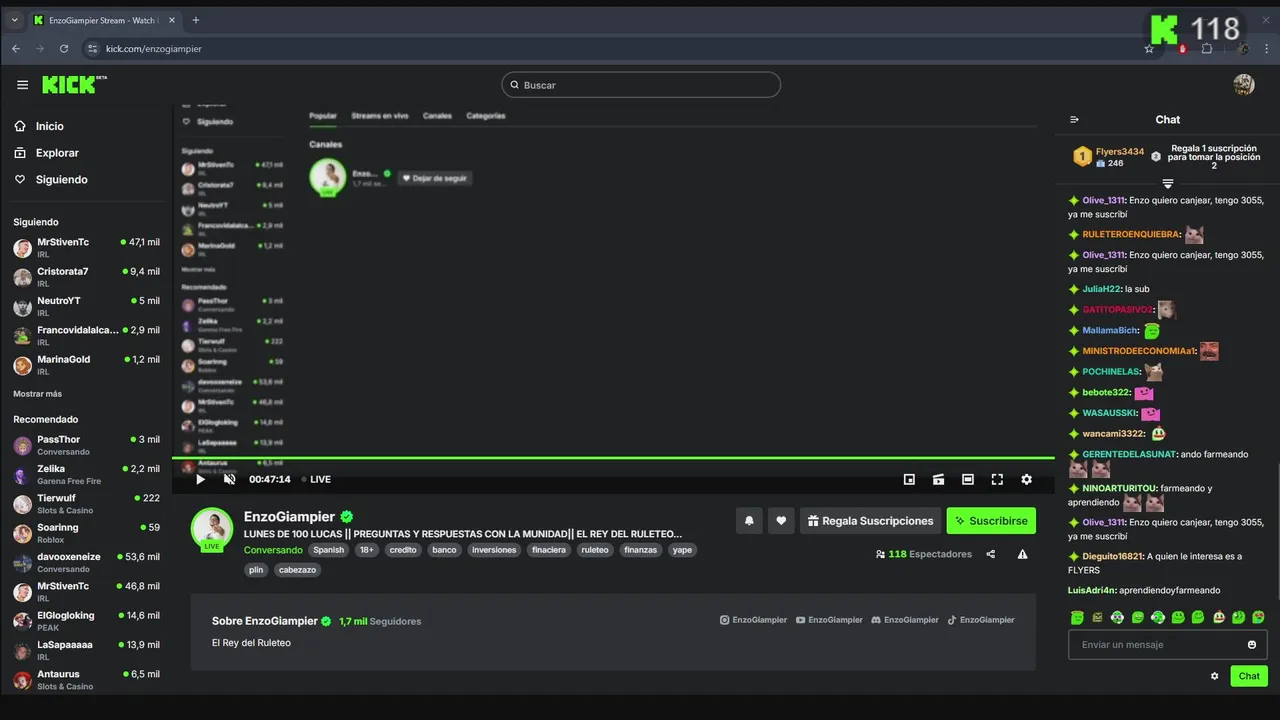Pick the first quick emote below chat
The image size is (1280, 720).
click(1077, 617)
